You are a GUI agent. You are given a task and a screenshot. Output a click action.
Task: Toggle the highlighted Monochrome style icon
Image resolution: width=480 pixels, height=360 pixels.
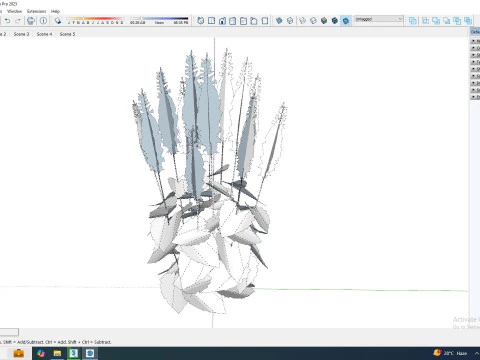[x=346, y=21]
